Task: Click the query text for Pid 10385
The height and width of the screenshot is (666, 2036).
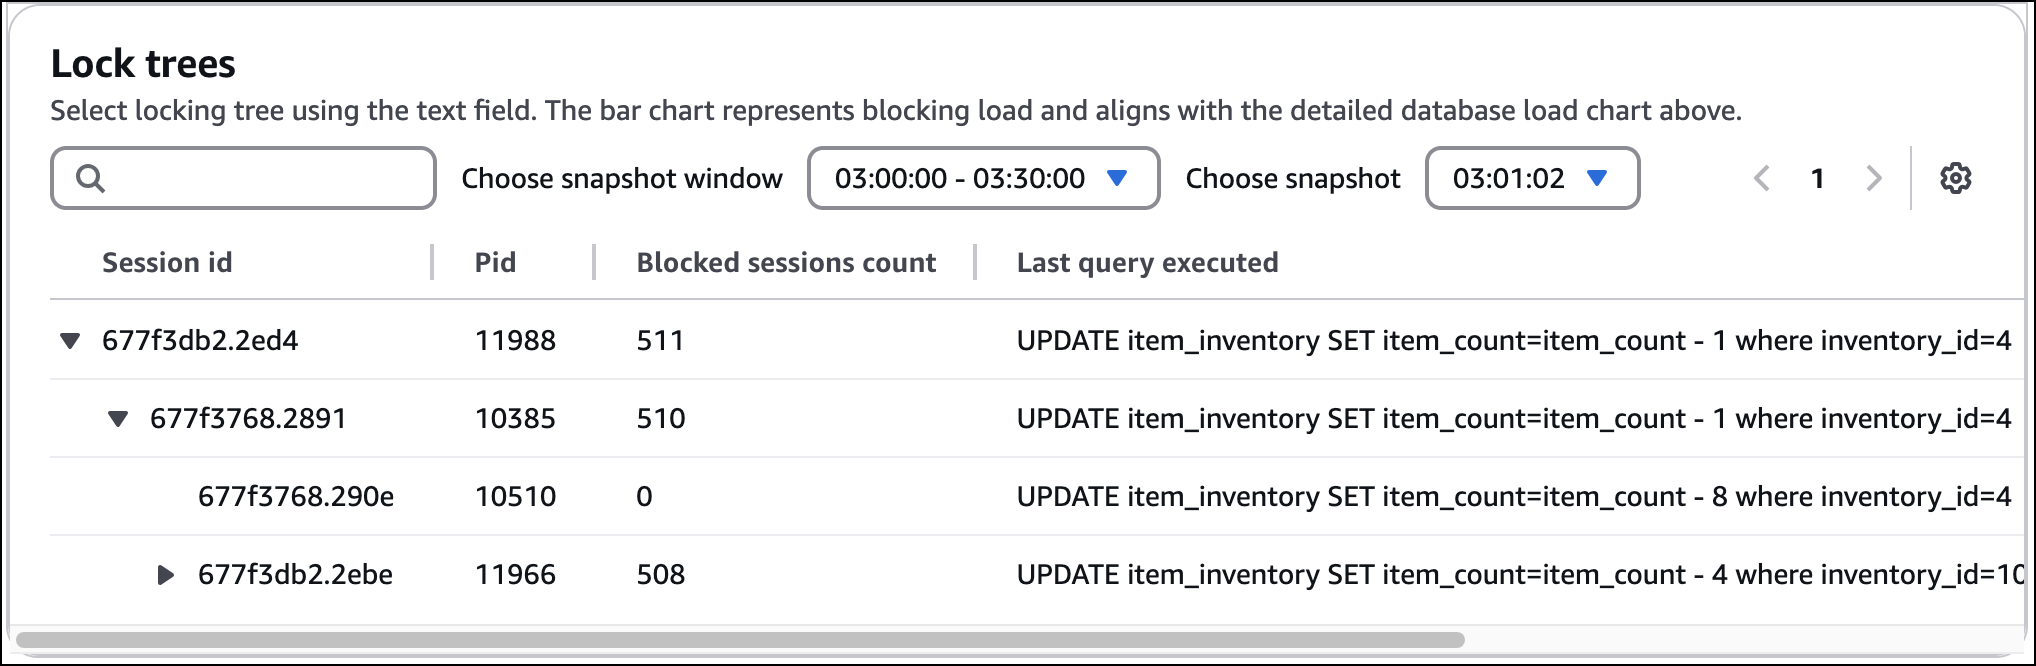Action: tap(1512, 419)
